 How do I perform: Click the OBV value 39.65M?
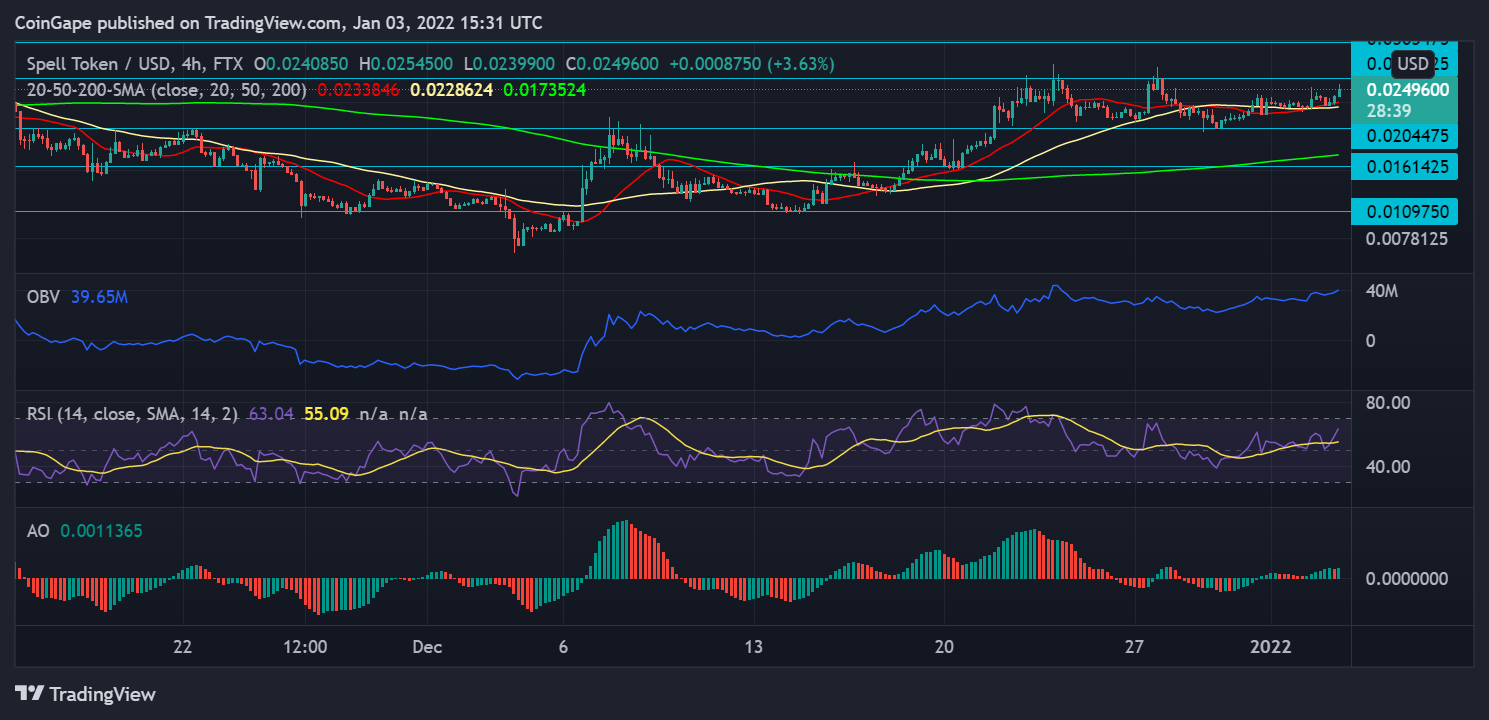(x=100, y=297)
